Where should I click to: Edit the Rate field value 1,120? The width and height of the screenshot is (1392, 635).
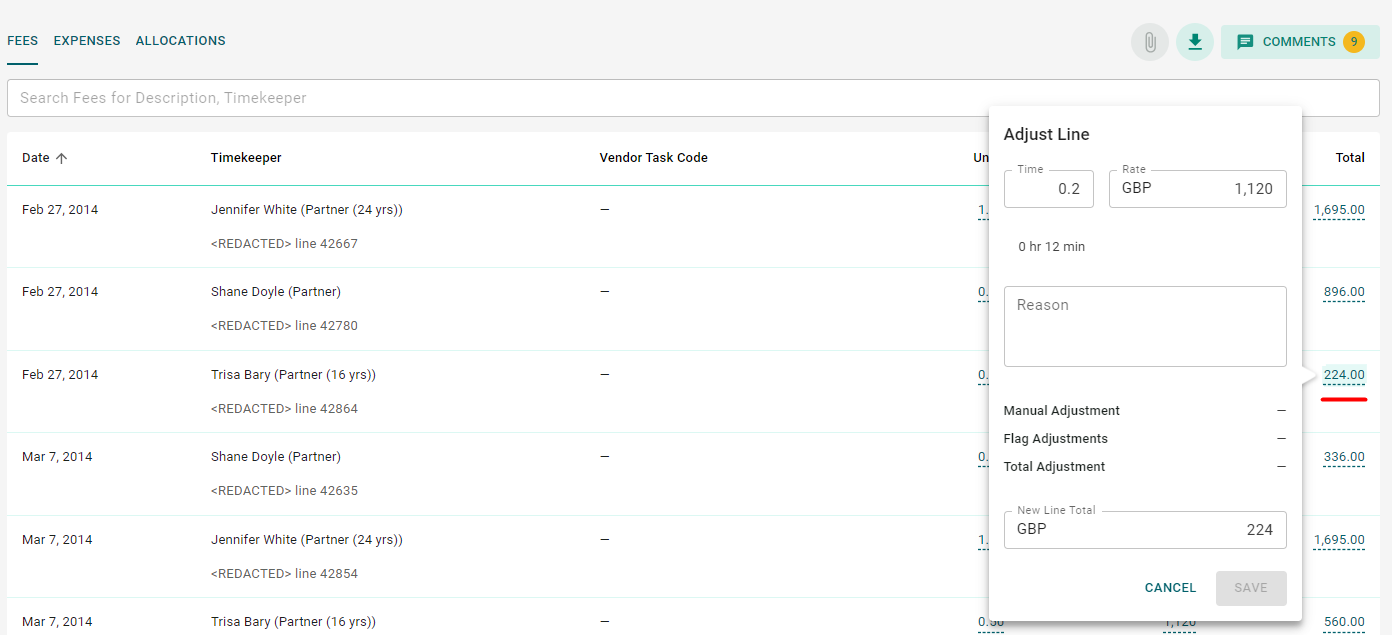(x=1198, y=189)
